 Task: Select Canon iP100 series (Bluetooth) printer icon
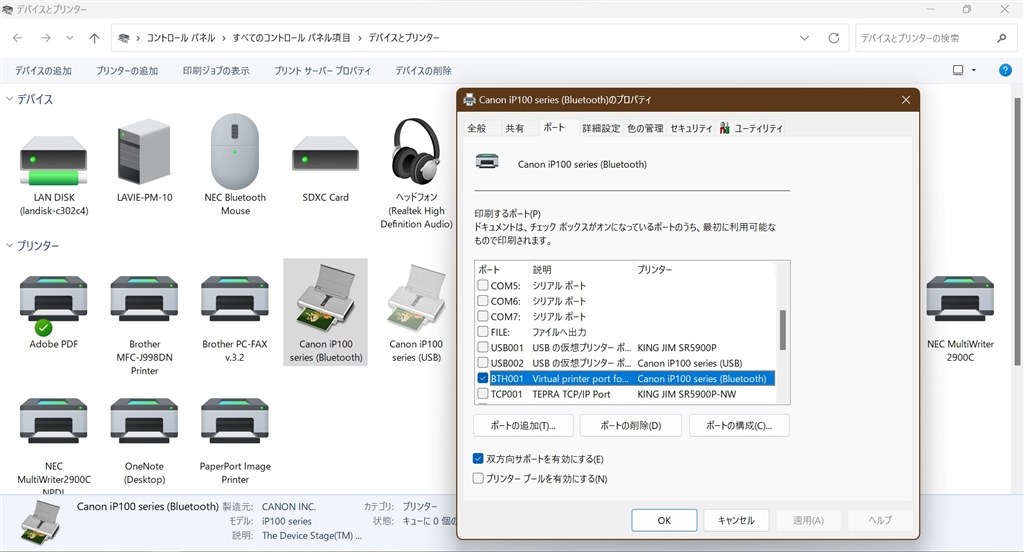(325, 297)
